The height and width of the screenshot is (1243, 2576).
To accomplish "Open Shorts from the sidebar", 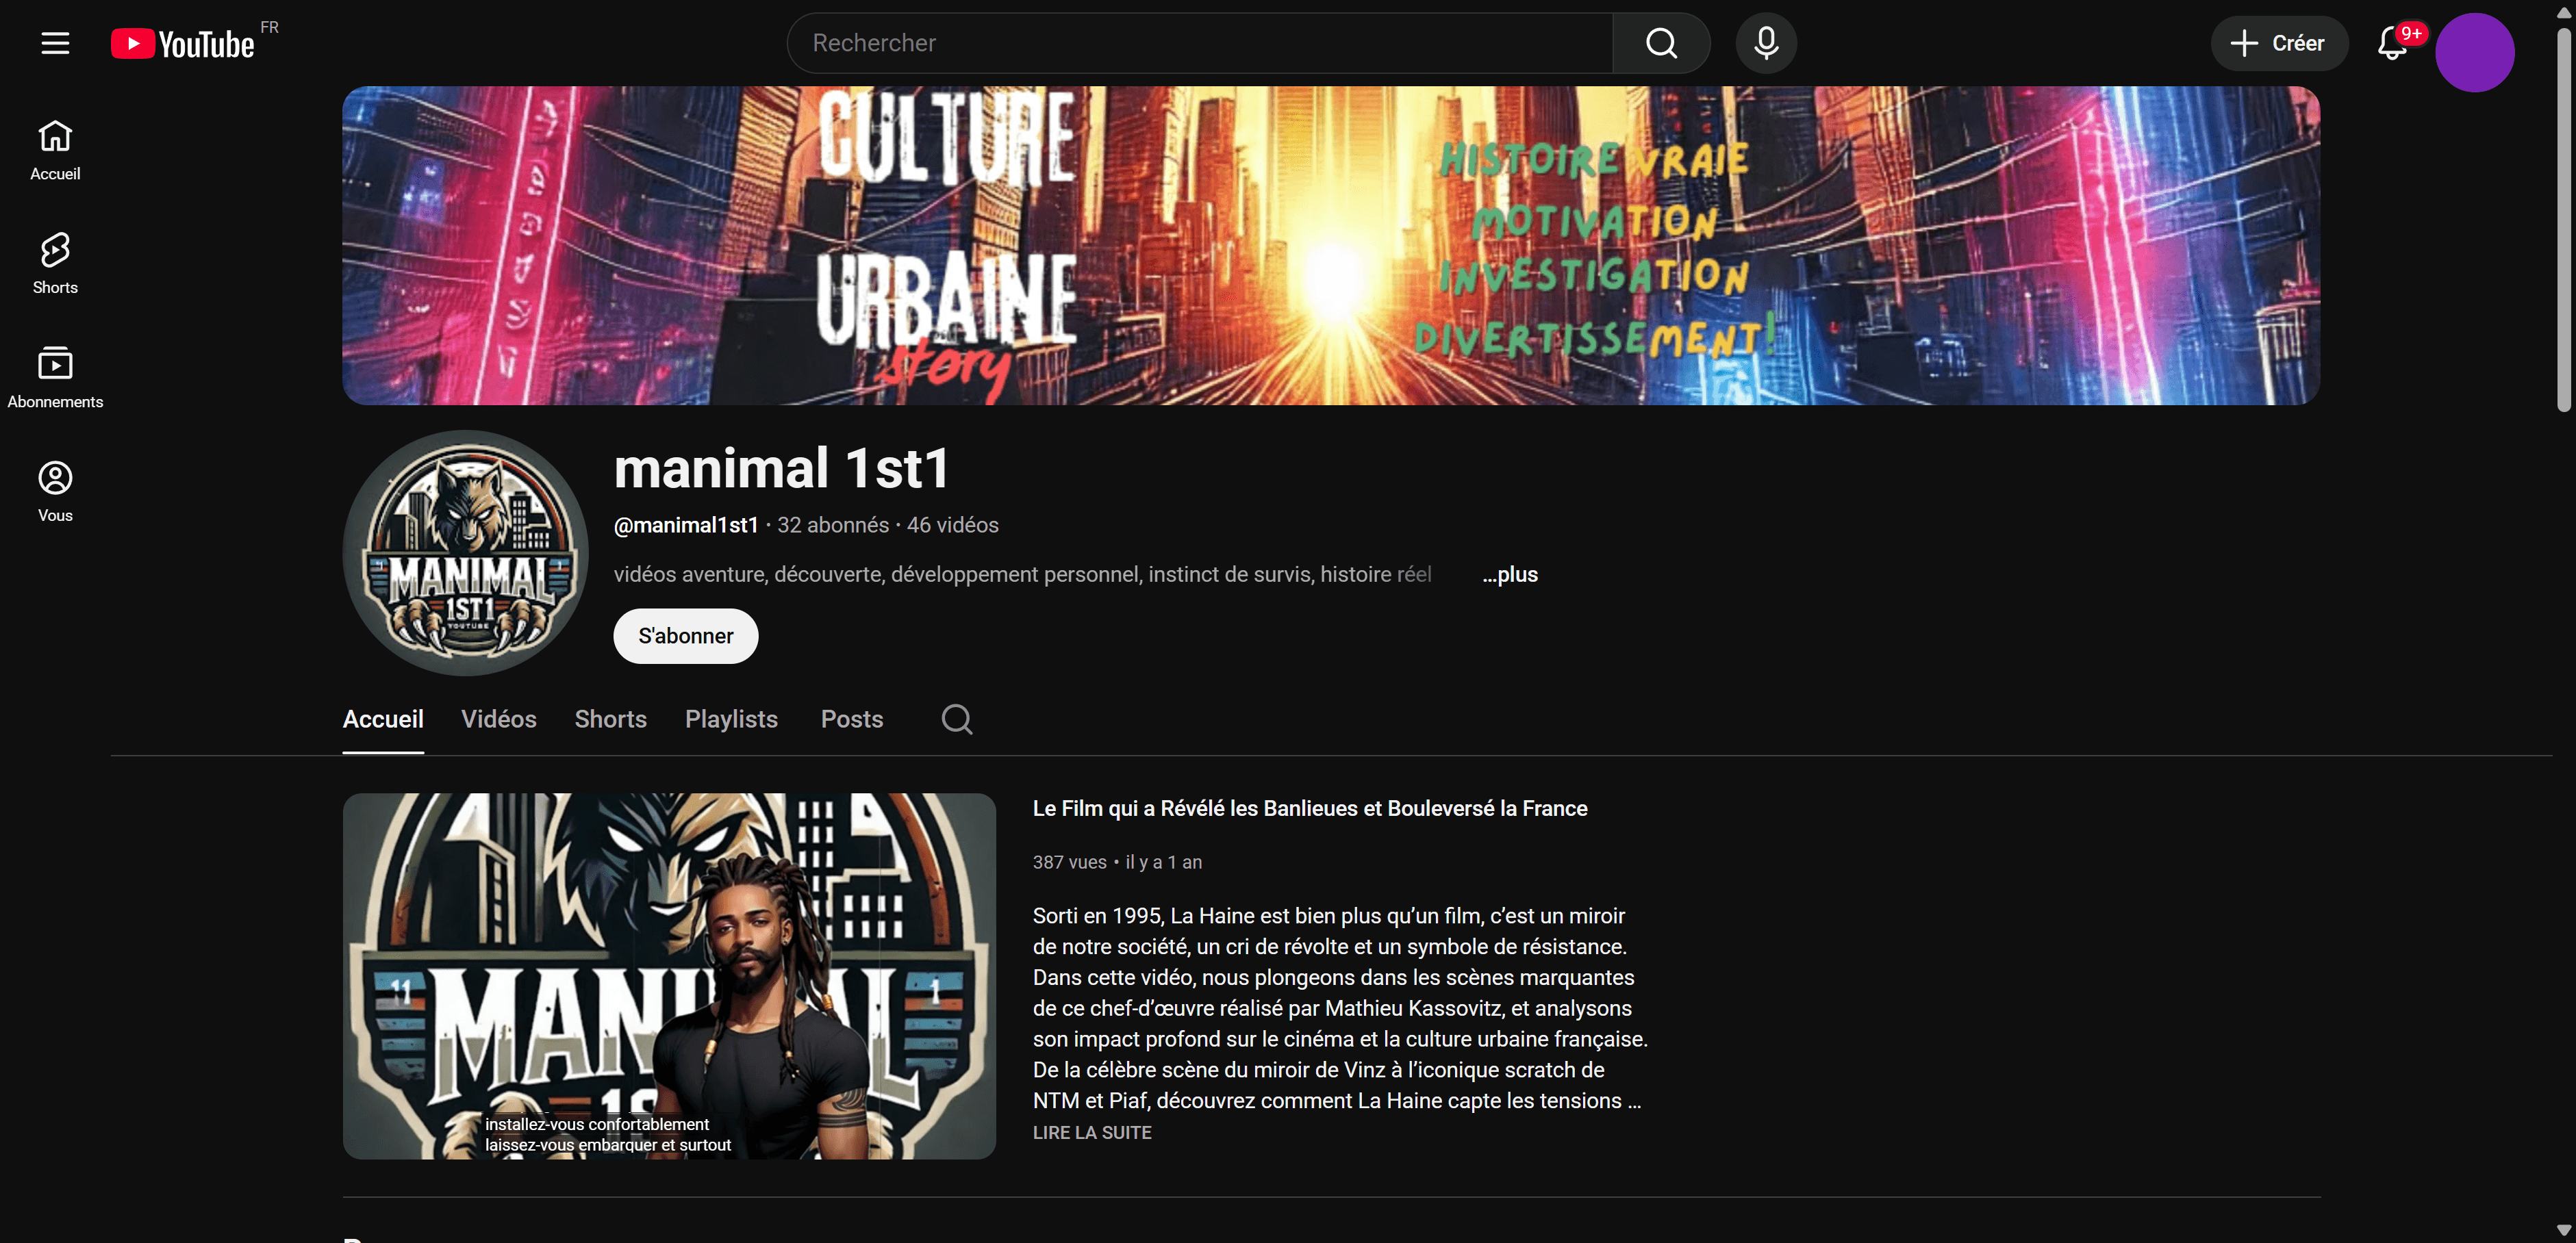I will coord(54,263).
